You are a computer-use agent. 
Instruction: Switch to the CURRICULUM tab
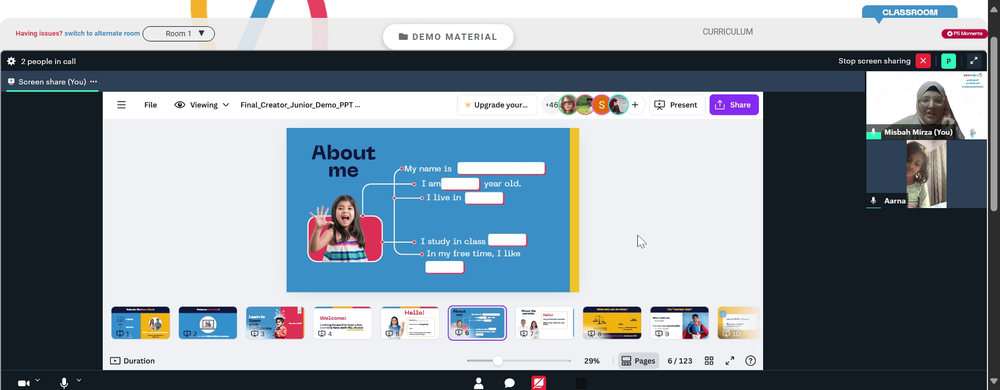728,32
